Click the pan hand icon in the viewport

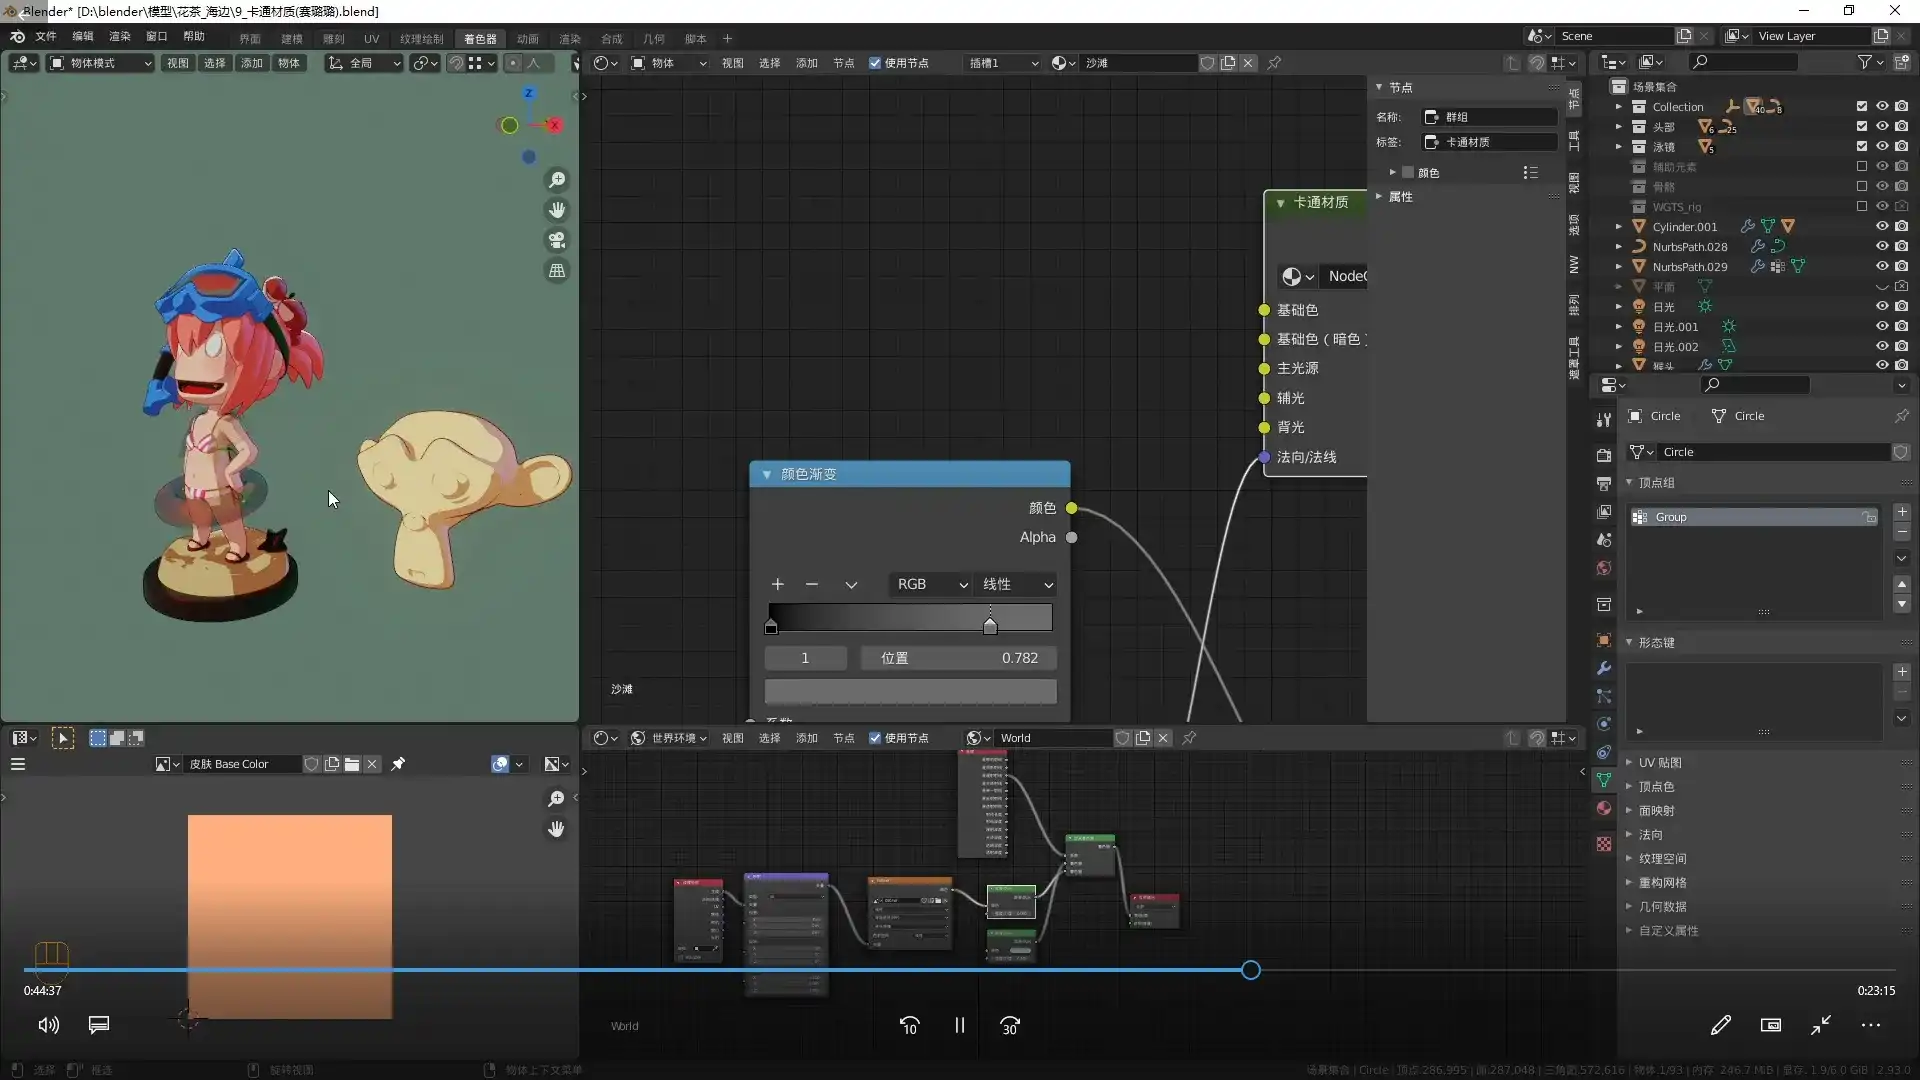pyautogui.click(x=557, y=210)
